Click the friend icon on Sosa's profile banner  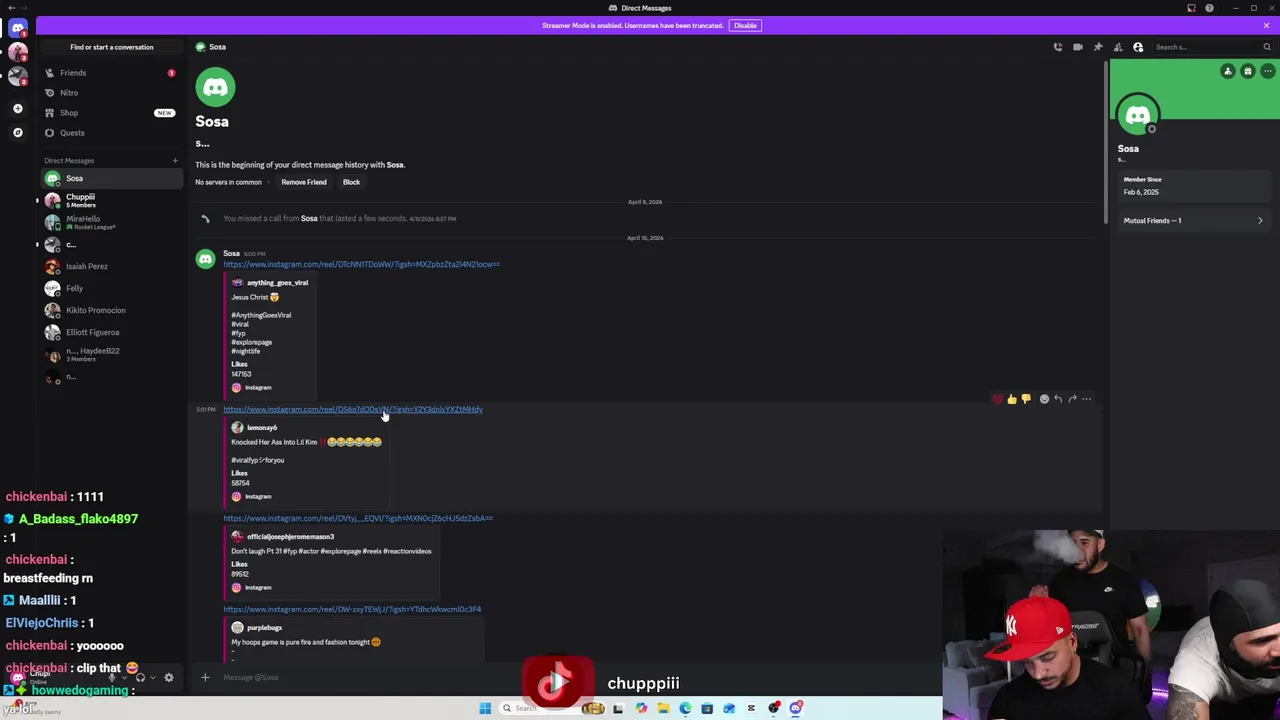click(x=1228, y=71)
